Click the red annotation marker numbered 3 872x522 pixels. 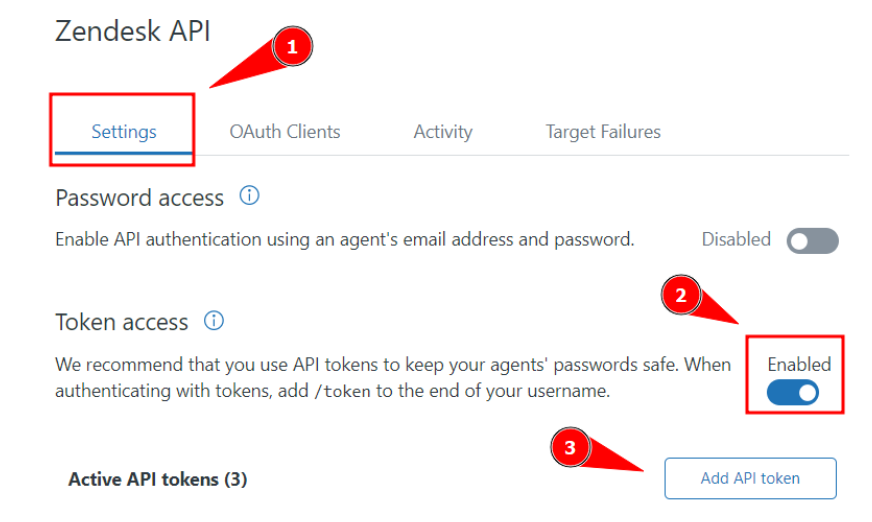570,448
